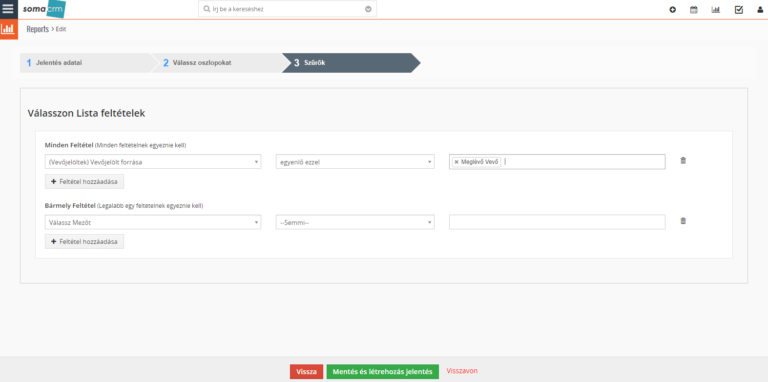Viewport: 768px width, 382px height.
Task: Open the bar chart reports icon in header
Action: point(716,9)
